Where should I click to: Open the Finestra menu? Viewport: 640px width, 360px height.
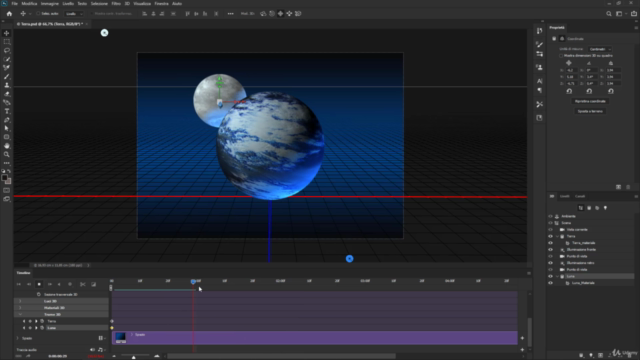161,3
